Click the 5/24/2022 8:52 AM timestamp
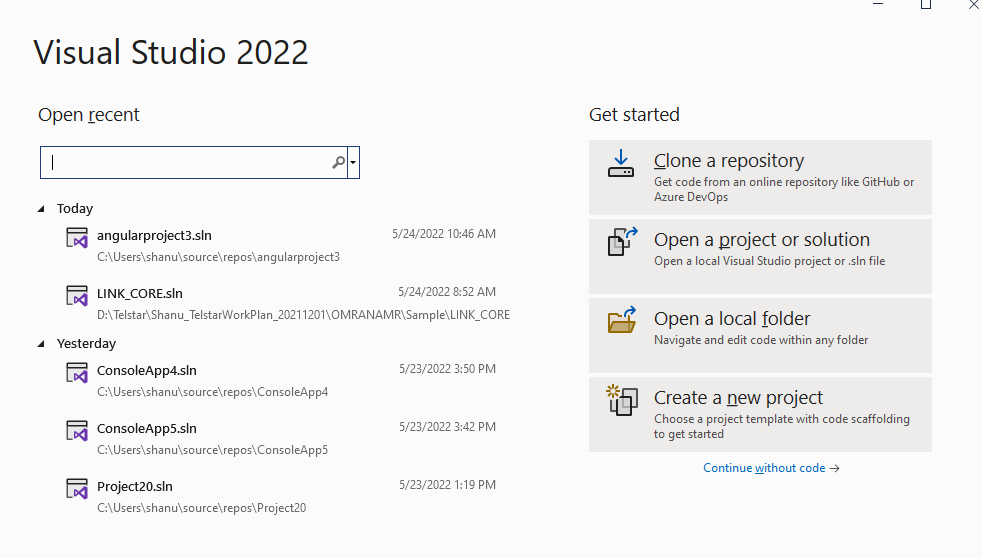The width and height of the screenshot is (982, 558). tap(447, 292)
